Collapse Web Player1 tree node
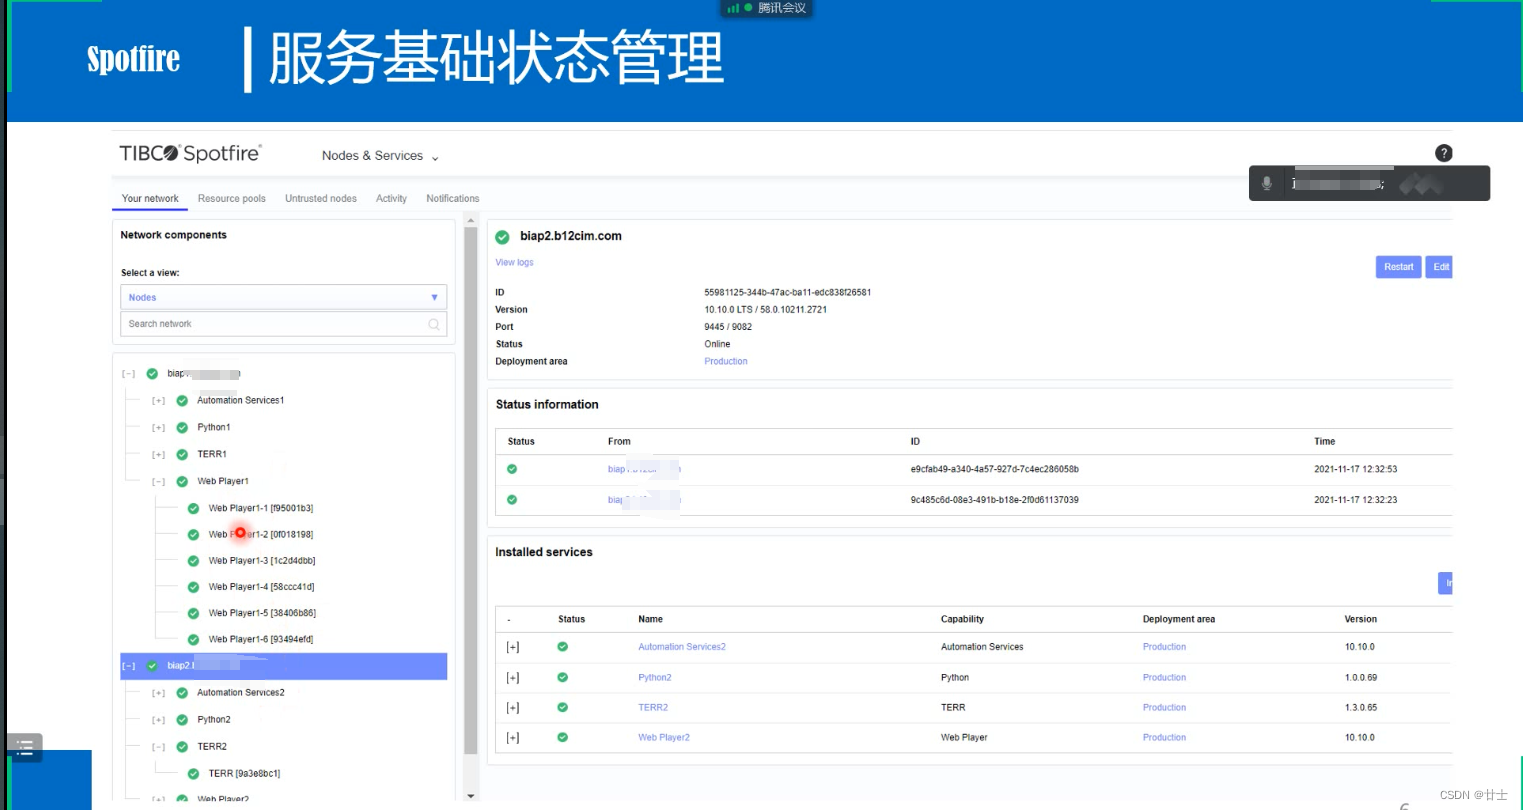 (x=158, y=482)
